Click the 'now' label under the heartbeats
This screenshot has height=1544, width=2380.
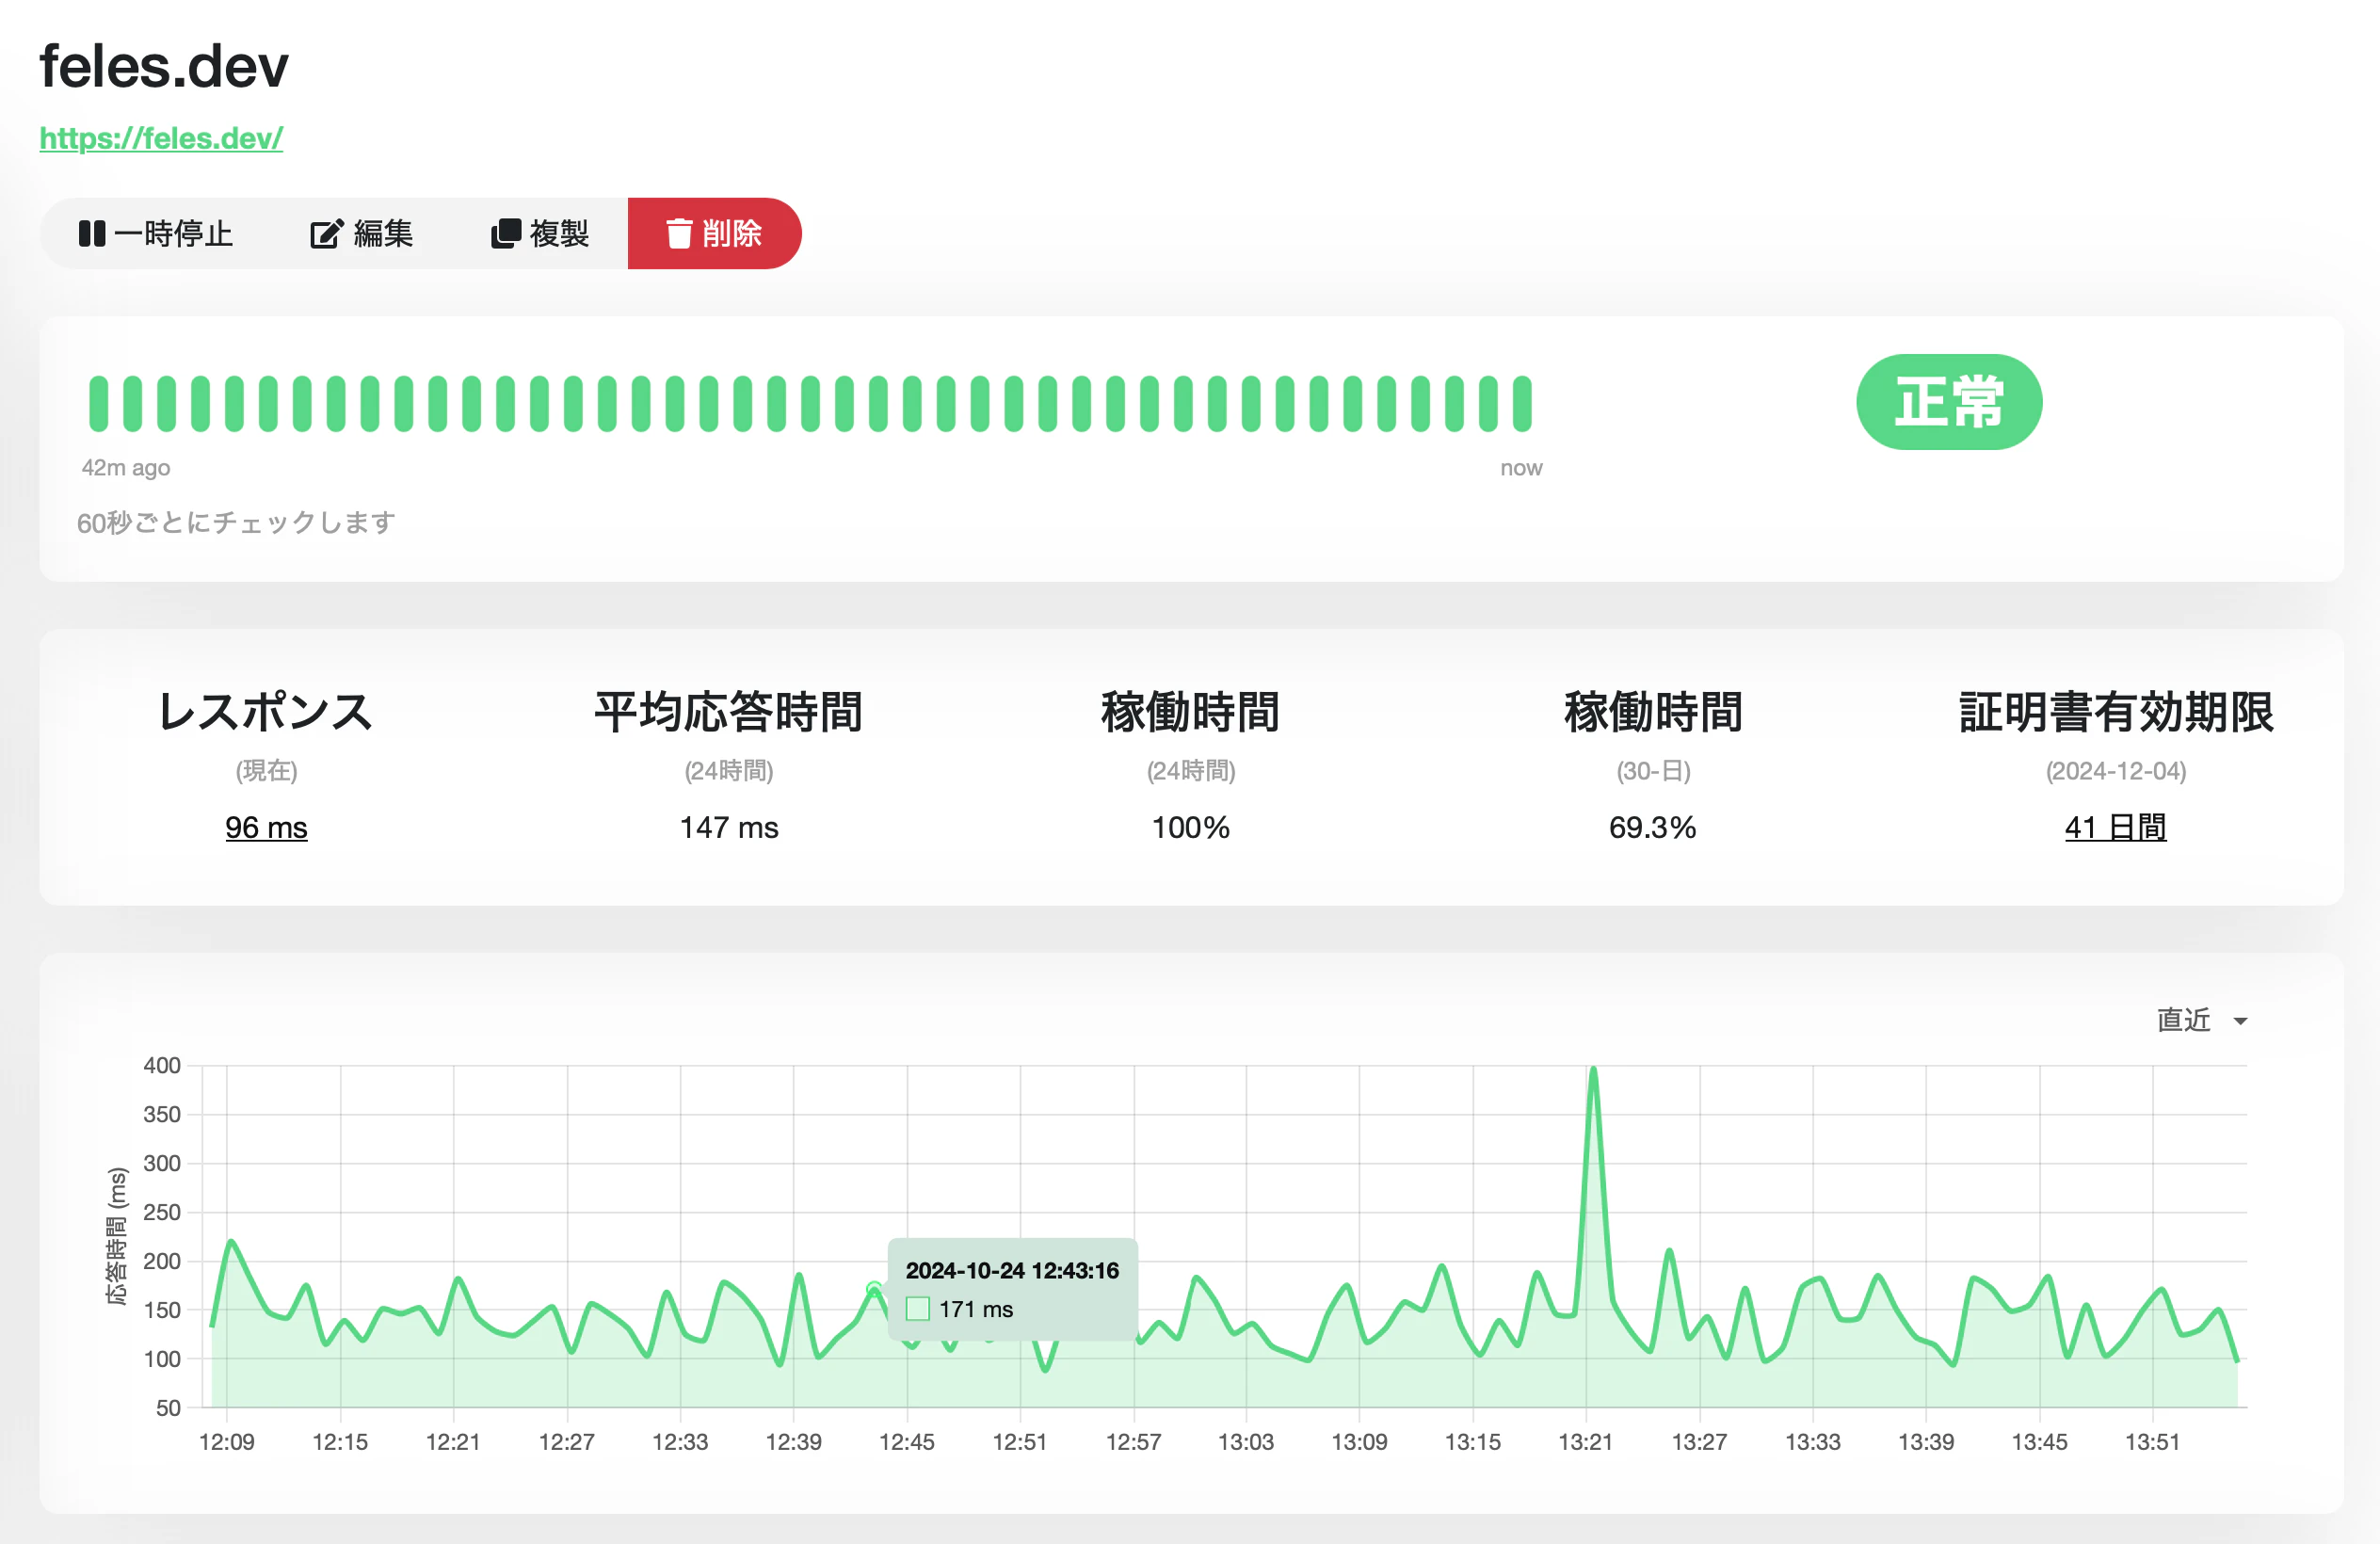click(1521, 468)
